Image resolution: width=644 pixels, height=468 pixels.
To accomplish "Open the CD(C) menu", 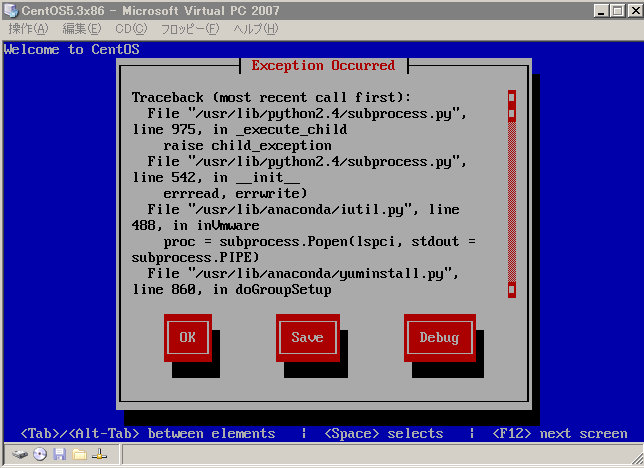I will [130, 29].
